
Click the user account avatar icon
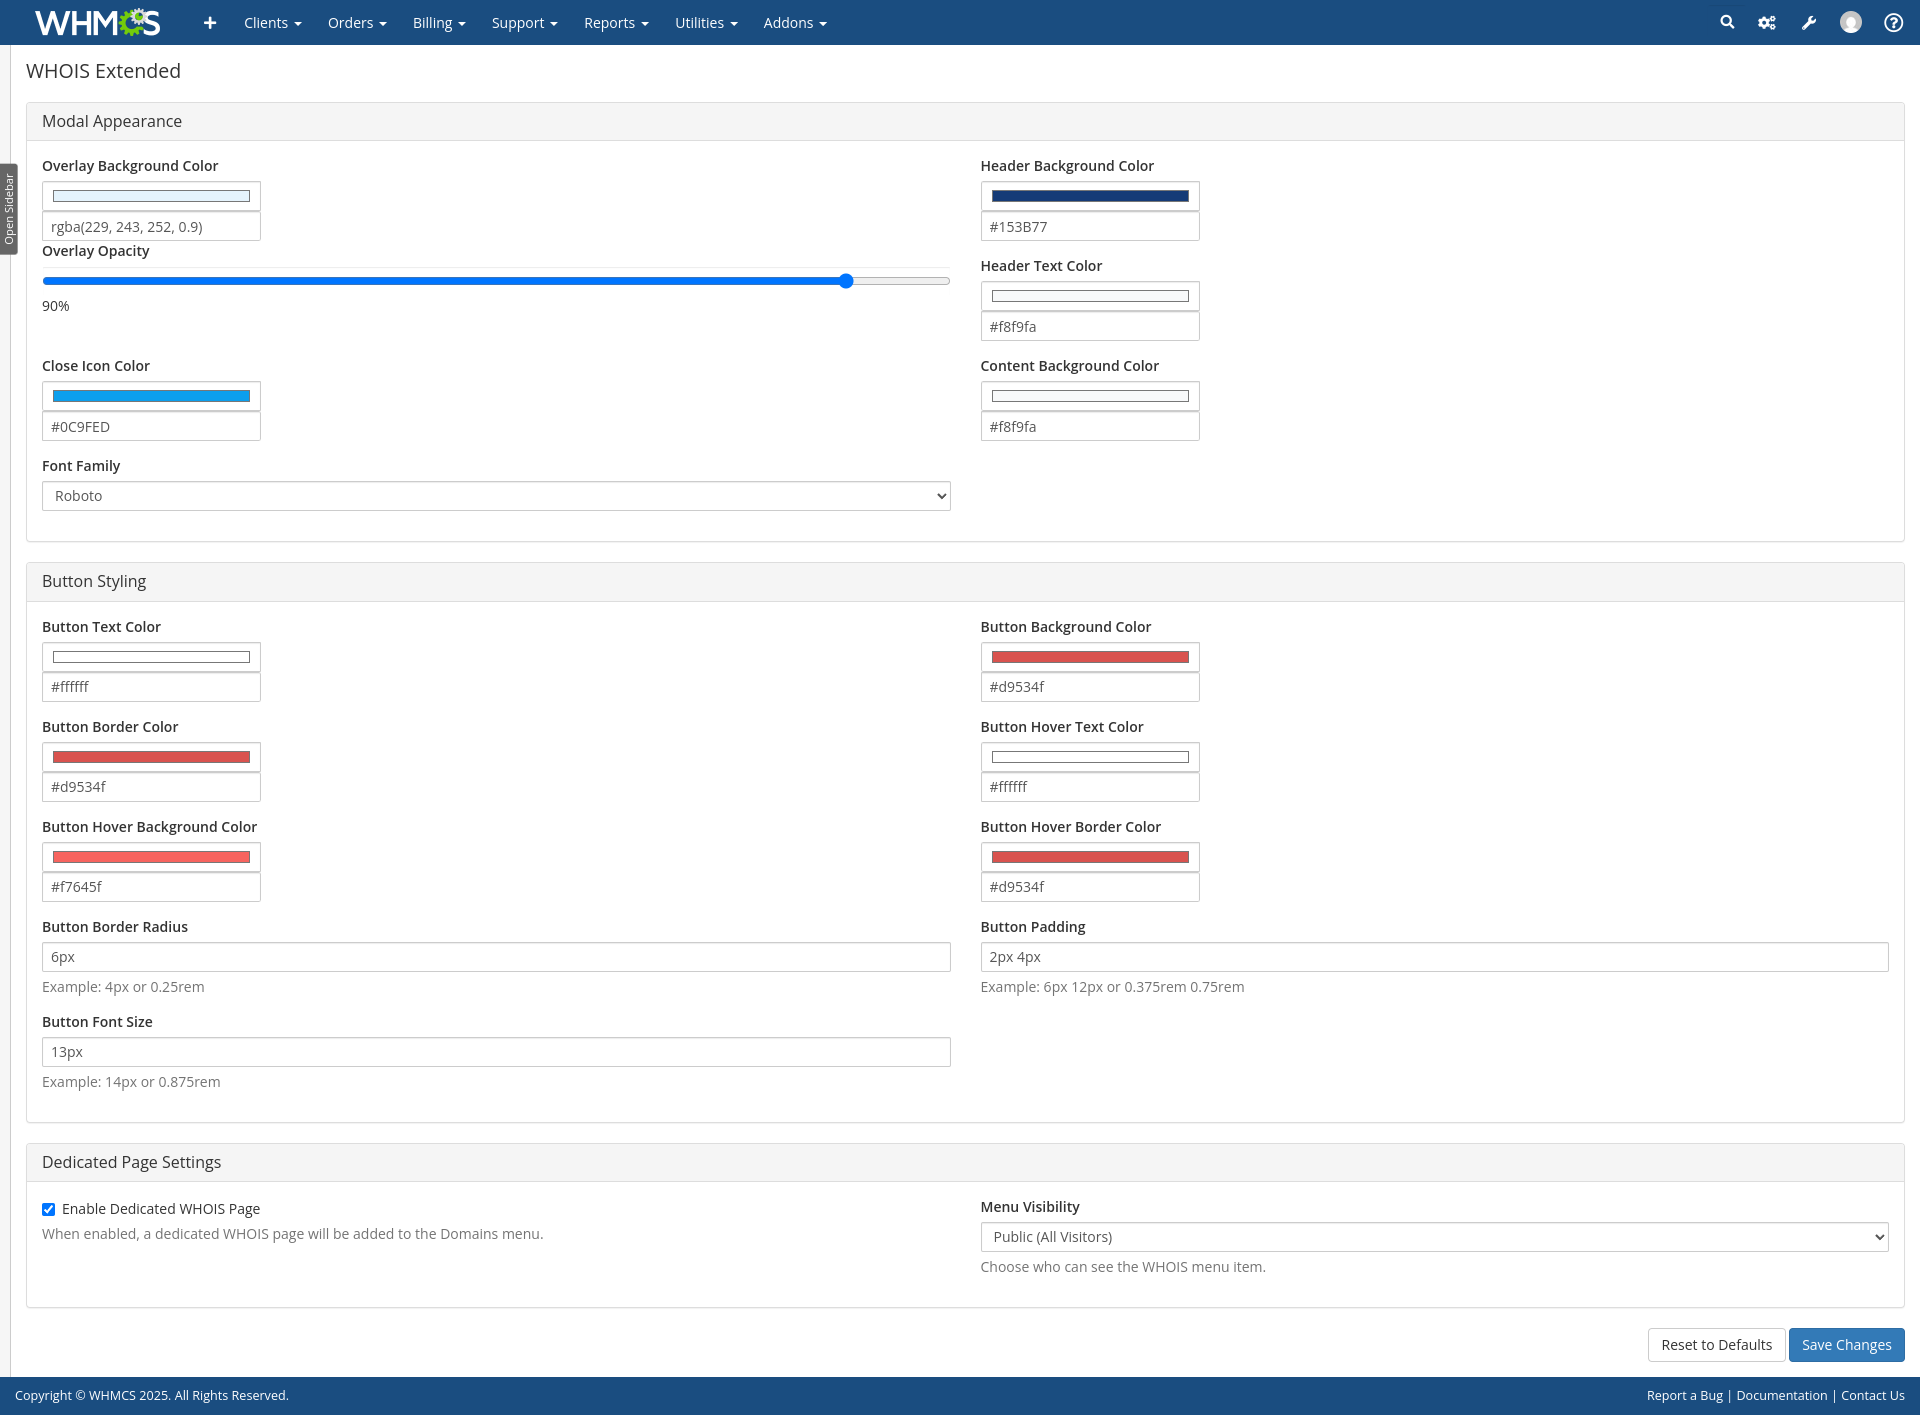pyautogui.click(x=1851, y=22)
